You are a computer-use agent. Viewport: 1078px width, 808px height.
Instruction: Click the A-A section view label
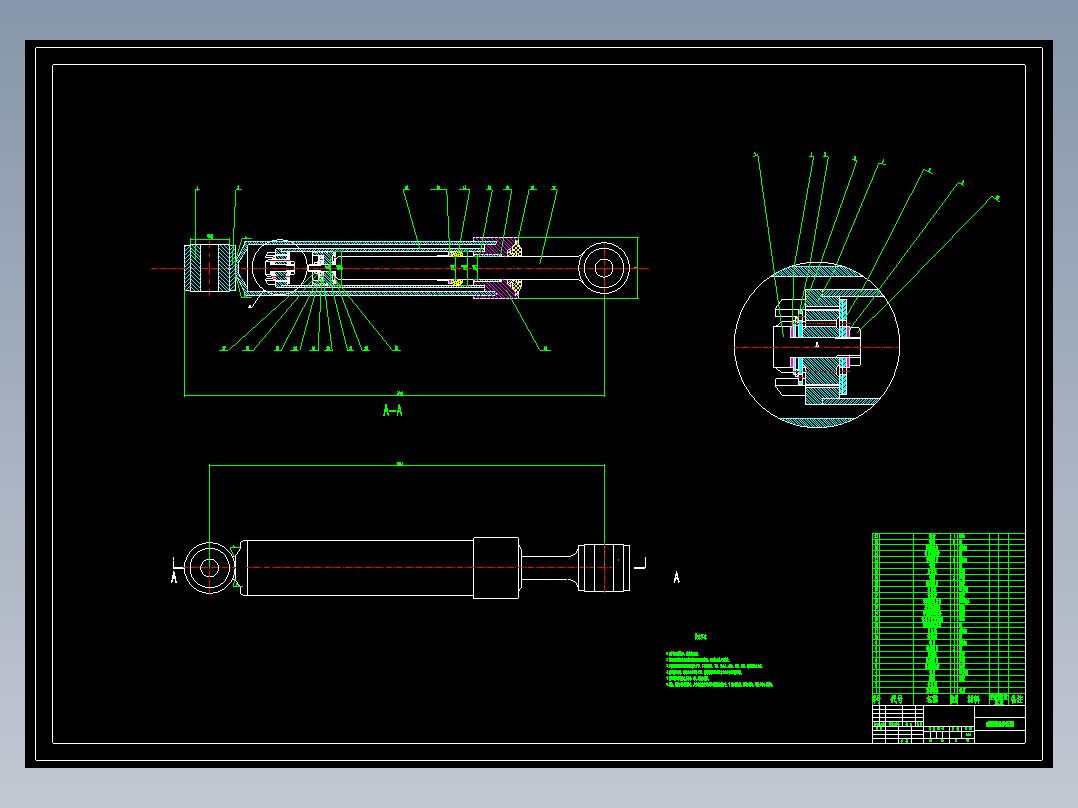(393, 411)
